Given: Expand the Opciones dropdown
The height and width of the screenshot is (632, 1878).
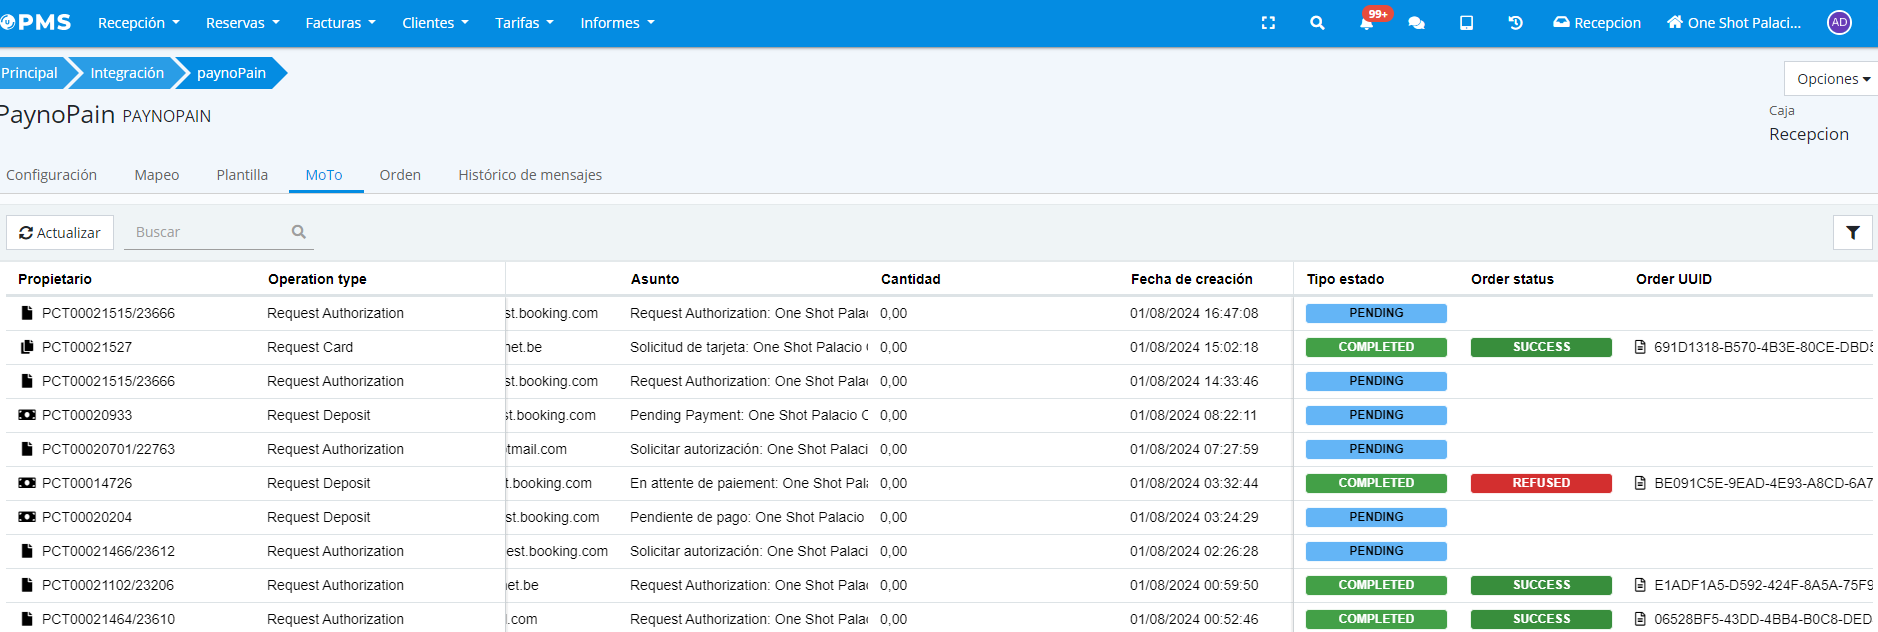Looking at the screenshot, I should [x=1832, y=79].
